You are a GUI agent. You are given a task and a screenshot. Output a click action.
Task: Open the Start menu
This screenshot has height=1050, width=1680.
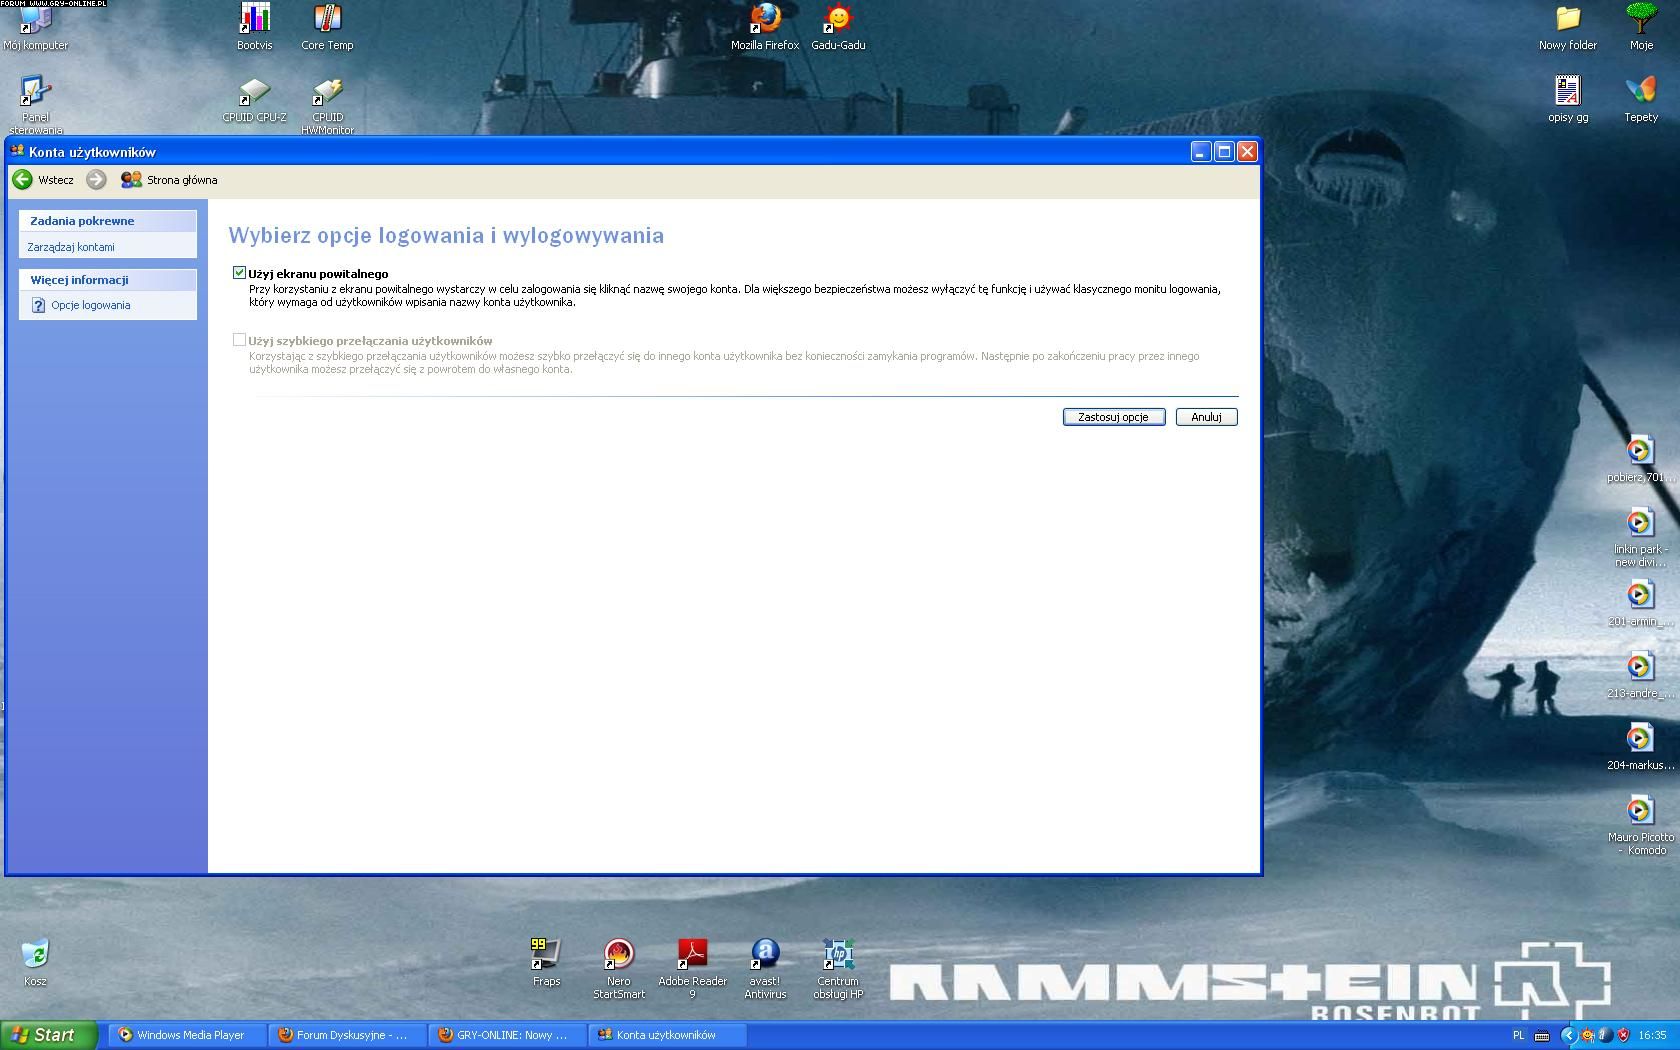pyautogui.click(x=48, y=1035)
